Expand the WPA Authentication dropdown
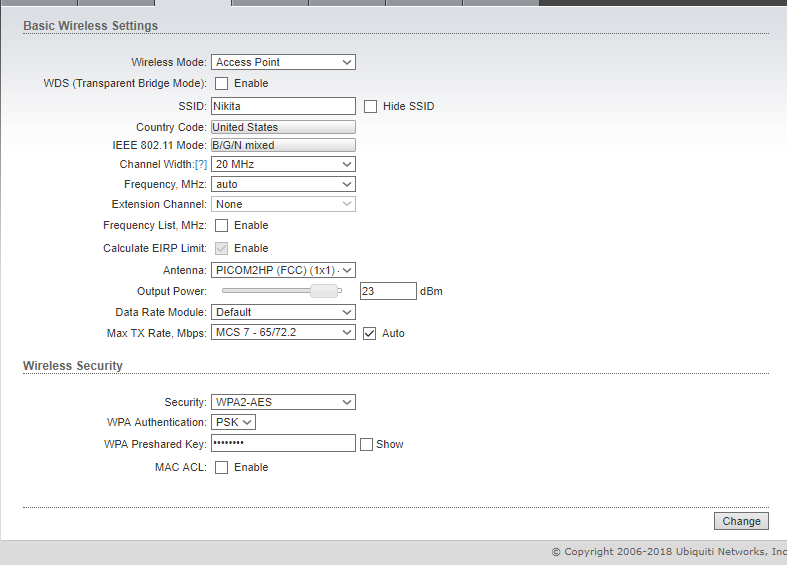787x565 pixels. point(234,422)
